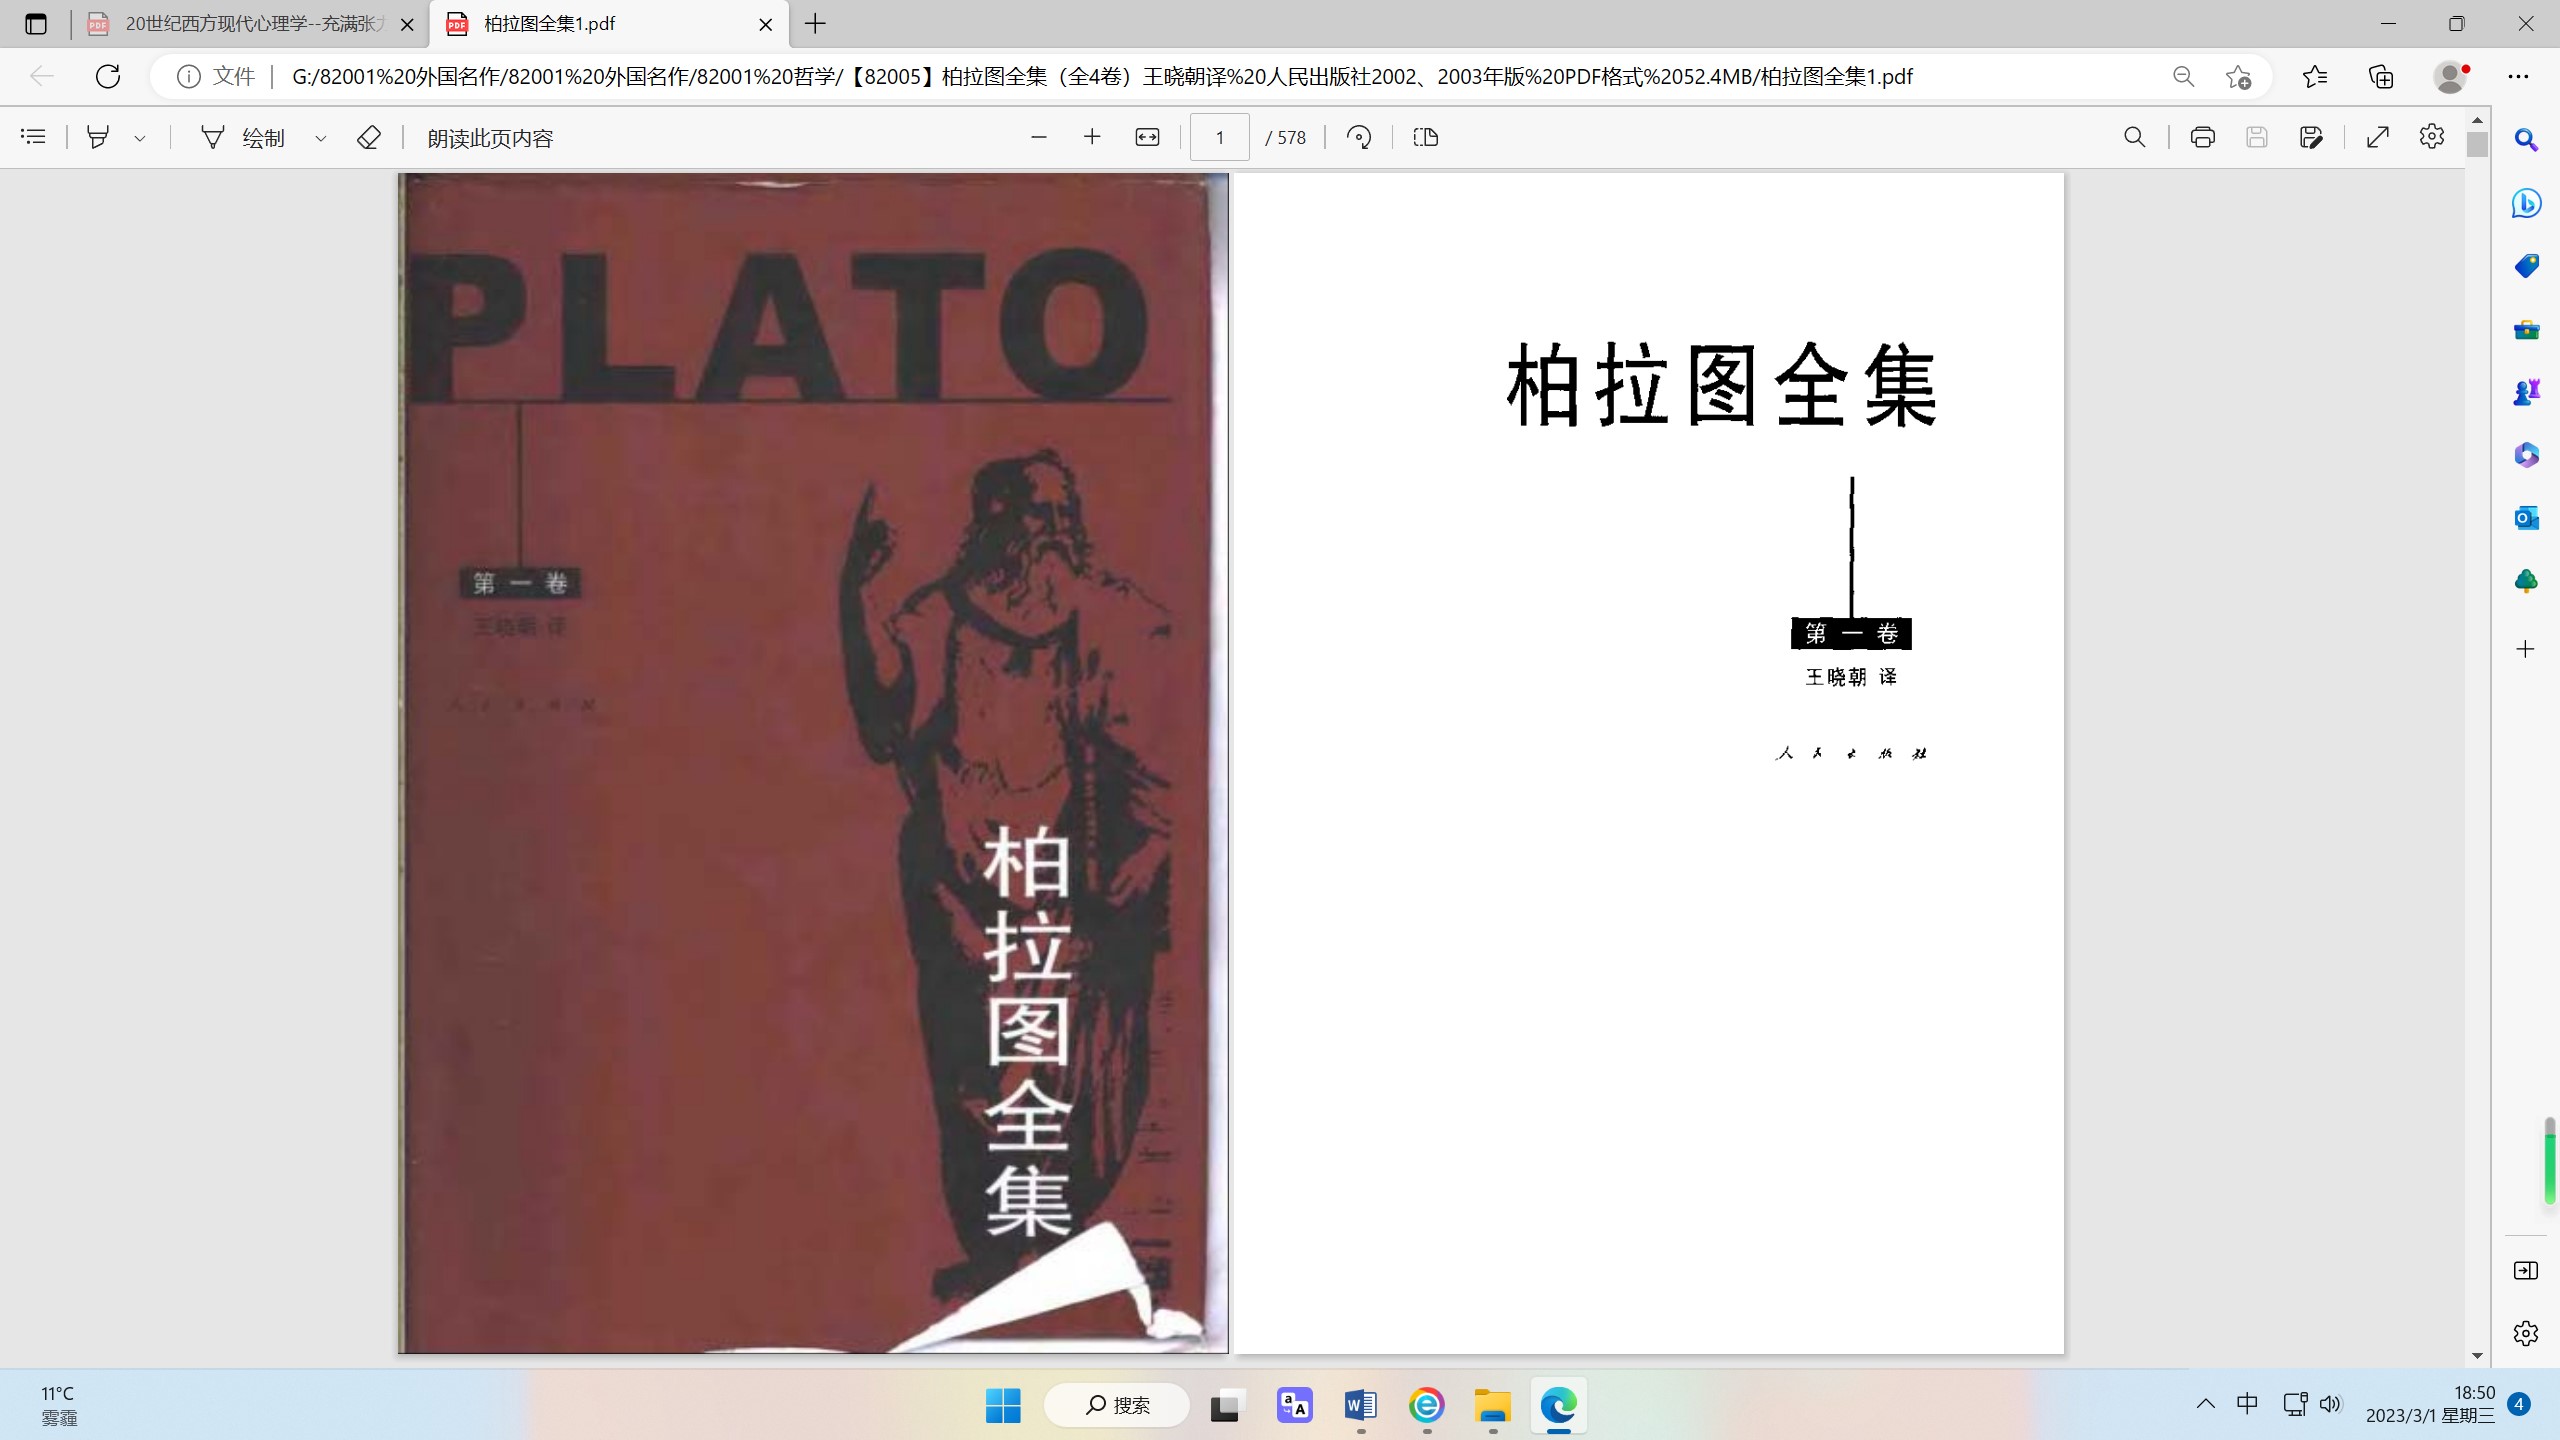
Task: Toggle fit to width view
Action: click(x=1147, y=137)
